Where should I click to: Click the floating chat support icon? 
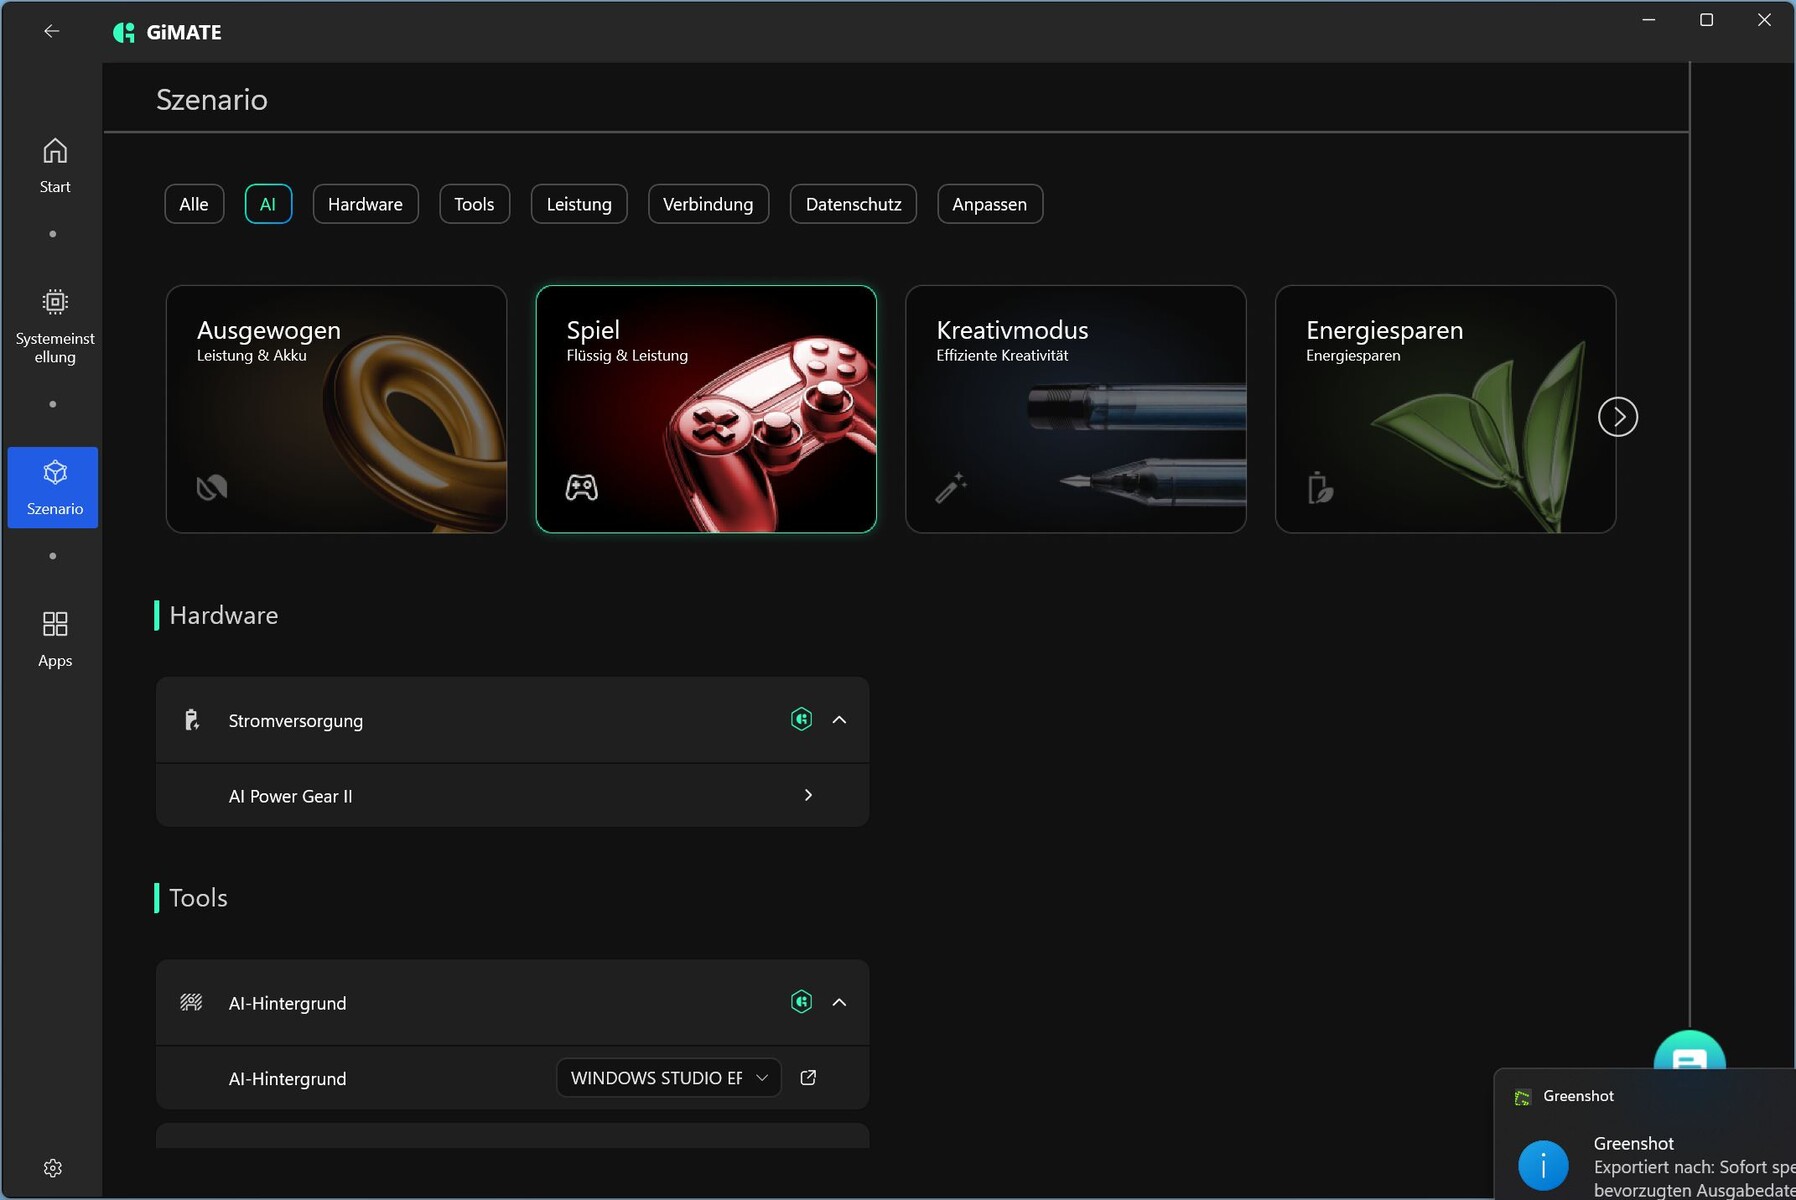(x=1688, y=1054)
